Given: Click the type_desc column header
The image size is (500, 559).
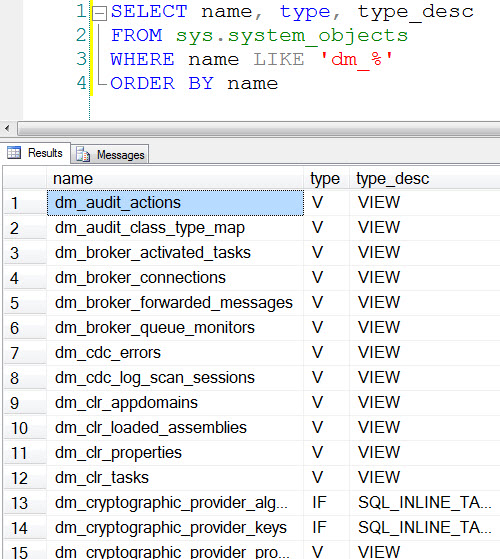Looking at the screenshot, I should 425,178.
